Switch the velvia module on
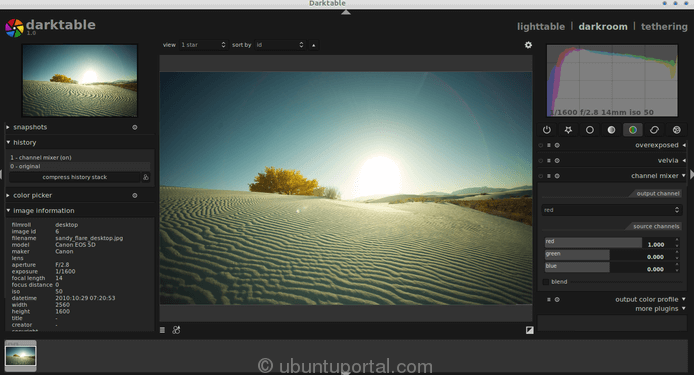 (x=540, y=161)
